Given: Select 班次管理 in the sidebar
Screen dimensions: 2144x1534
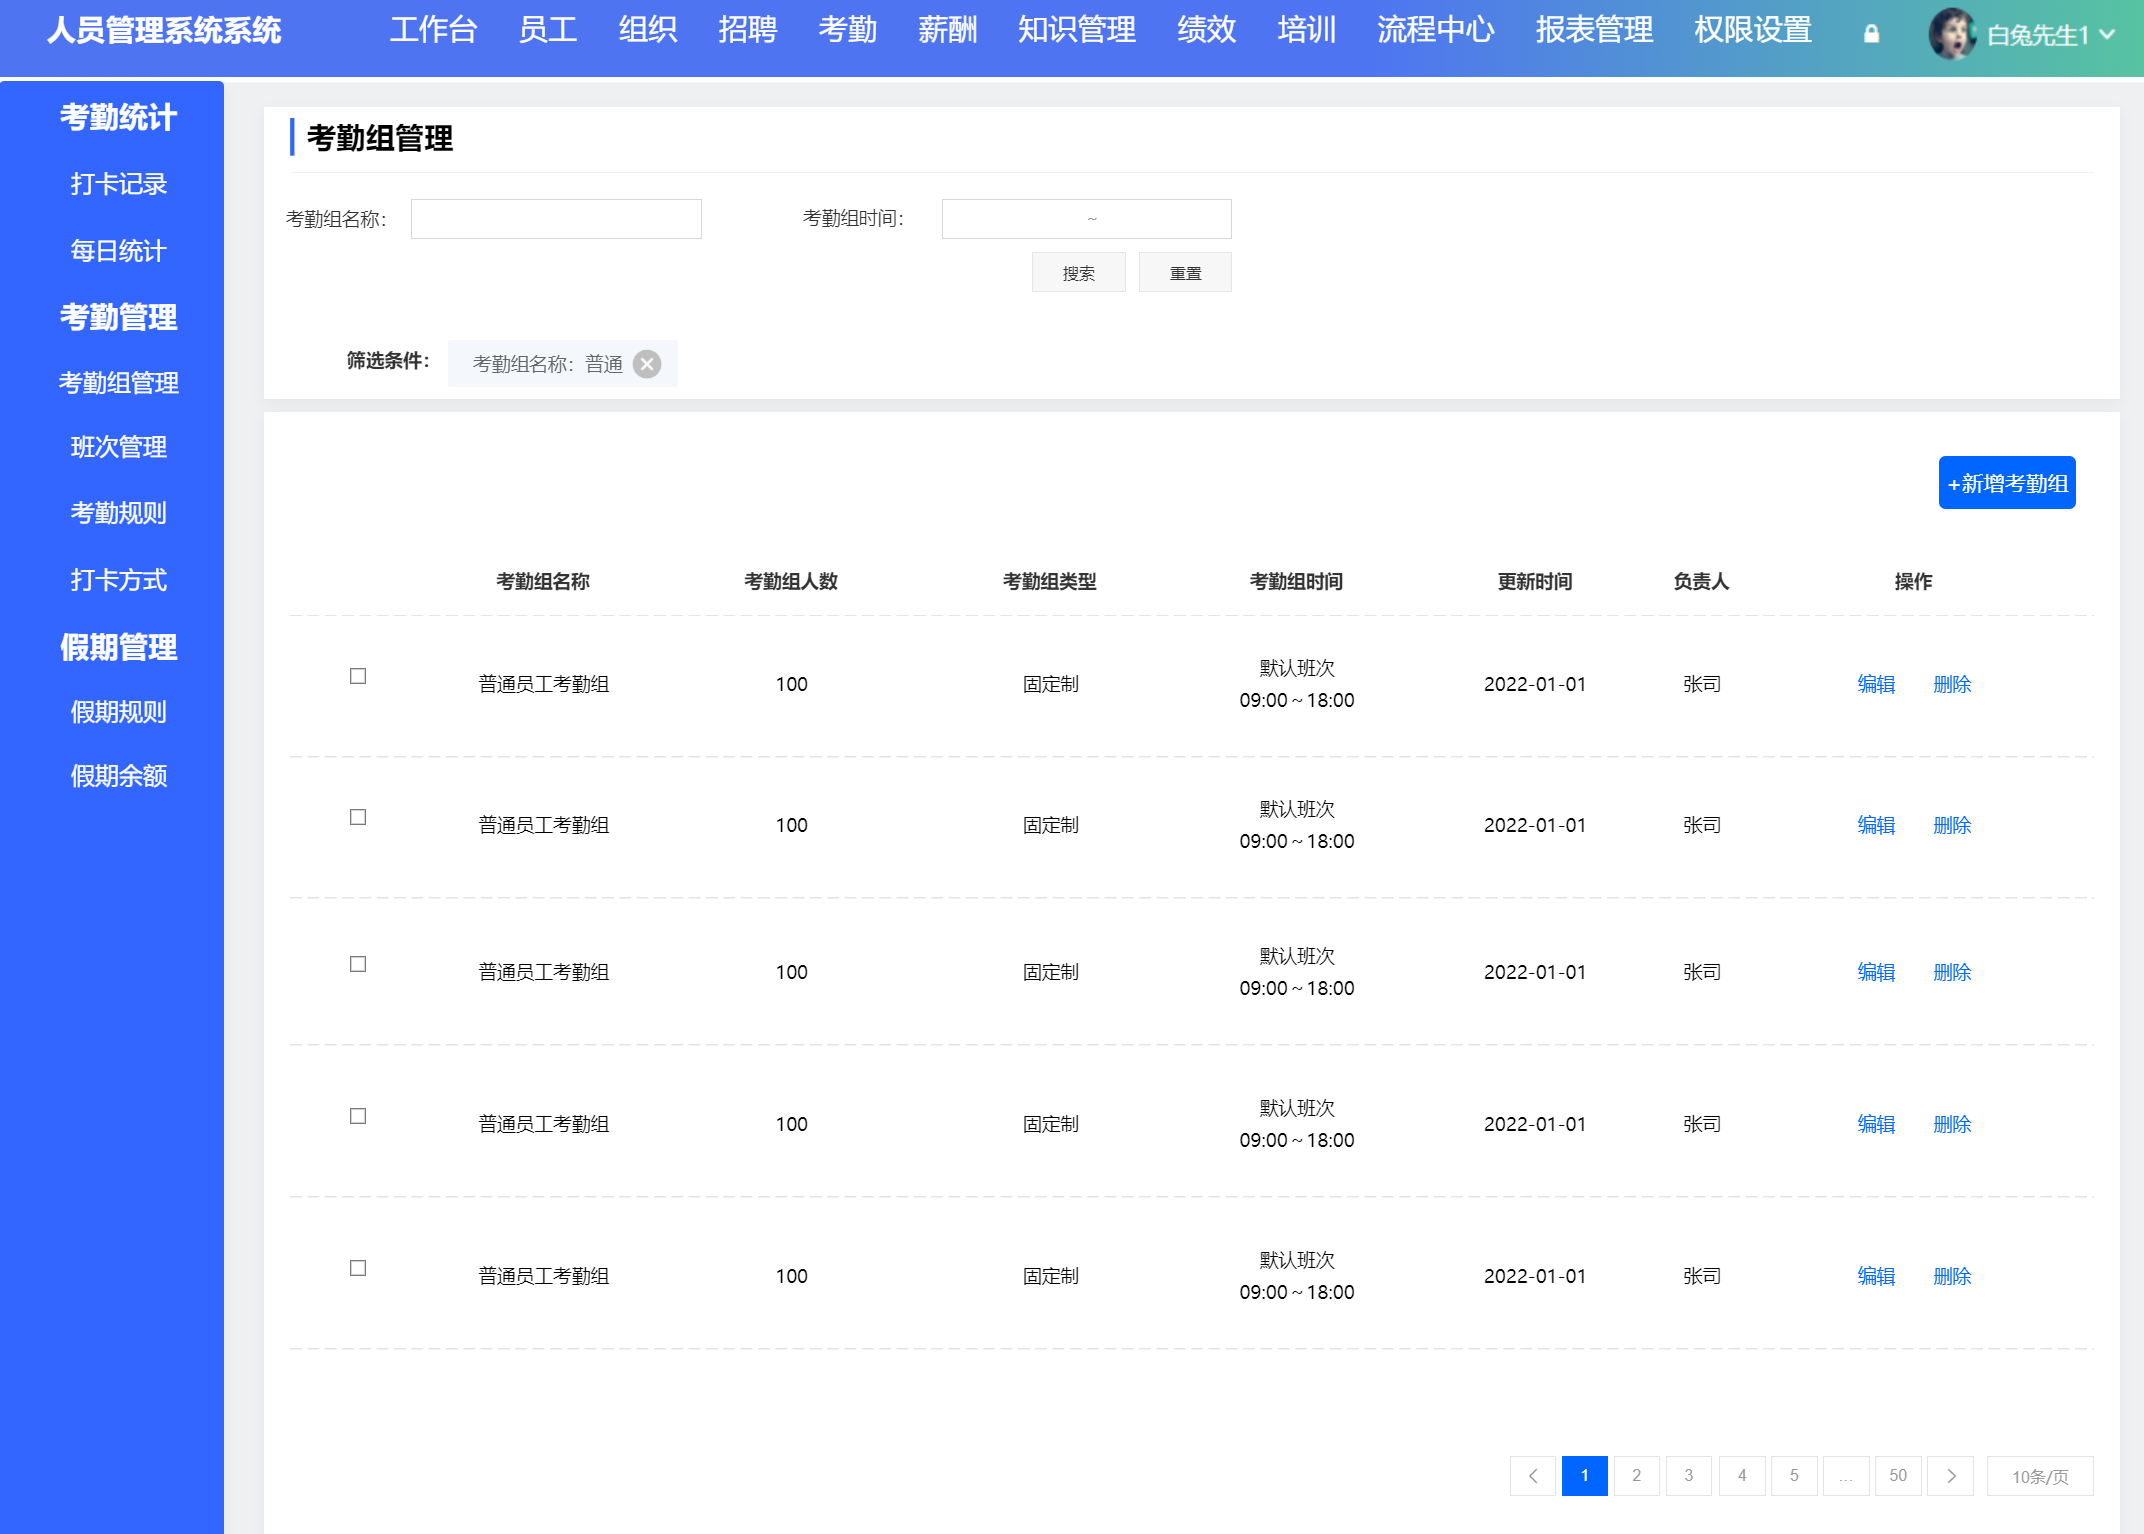Looking at the screenshot, I should [x=118, y=446].
